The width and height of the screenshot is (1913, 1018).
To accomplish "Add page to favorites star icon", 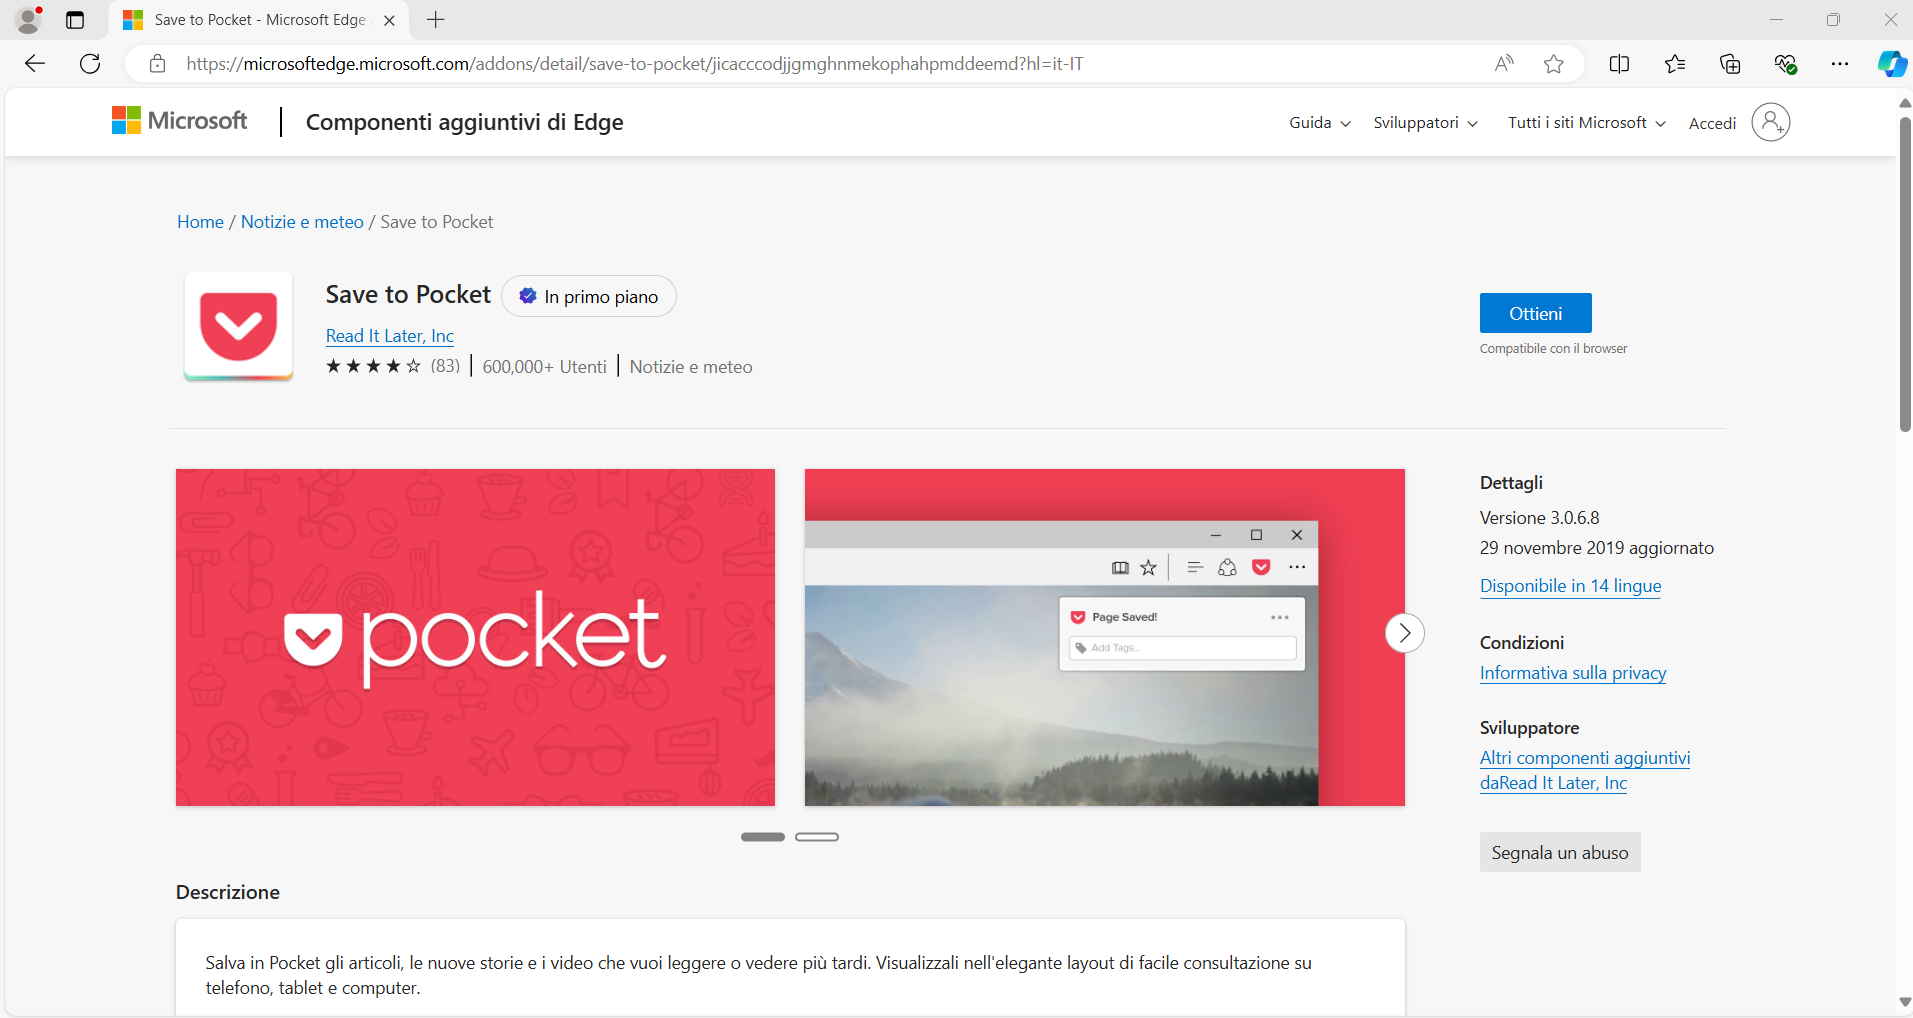I will tap(1553, 64).
